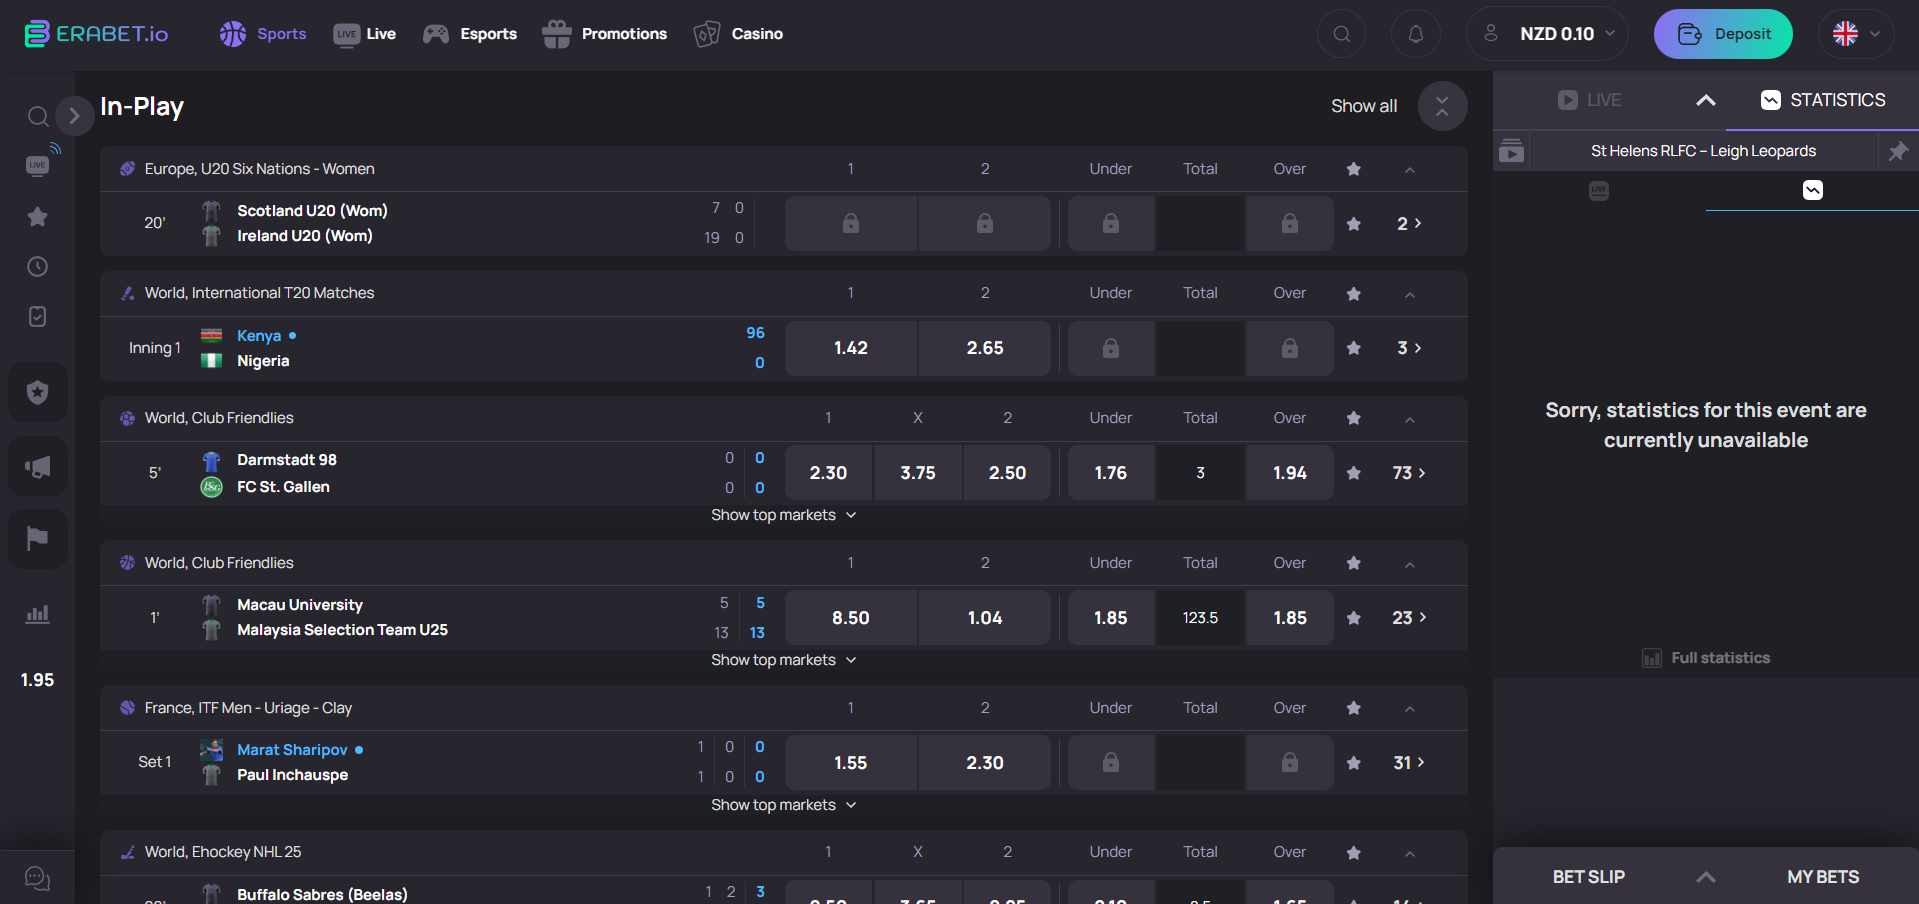The width and height of the screenshot is (1919, 904).
Task: Open the live chat support icon
Action: [x=37, y=878]
